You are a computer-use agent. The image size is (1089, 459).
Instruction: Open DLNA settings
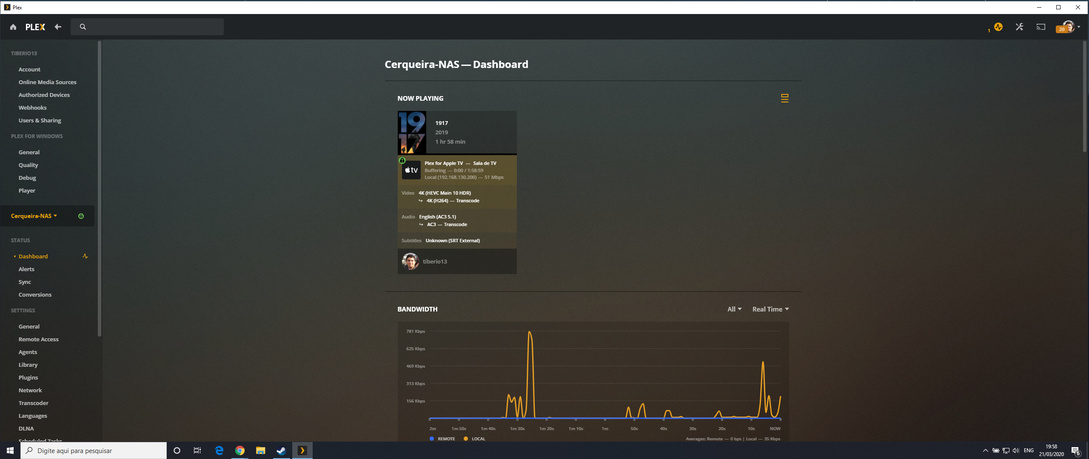pos(25,428)
